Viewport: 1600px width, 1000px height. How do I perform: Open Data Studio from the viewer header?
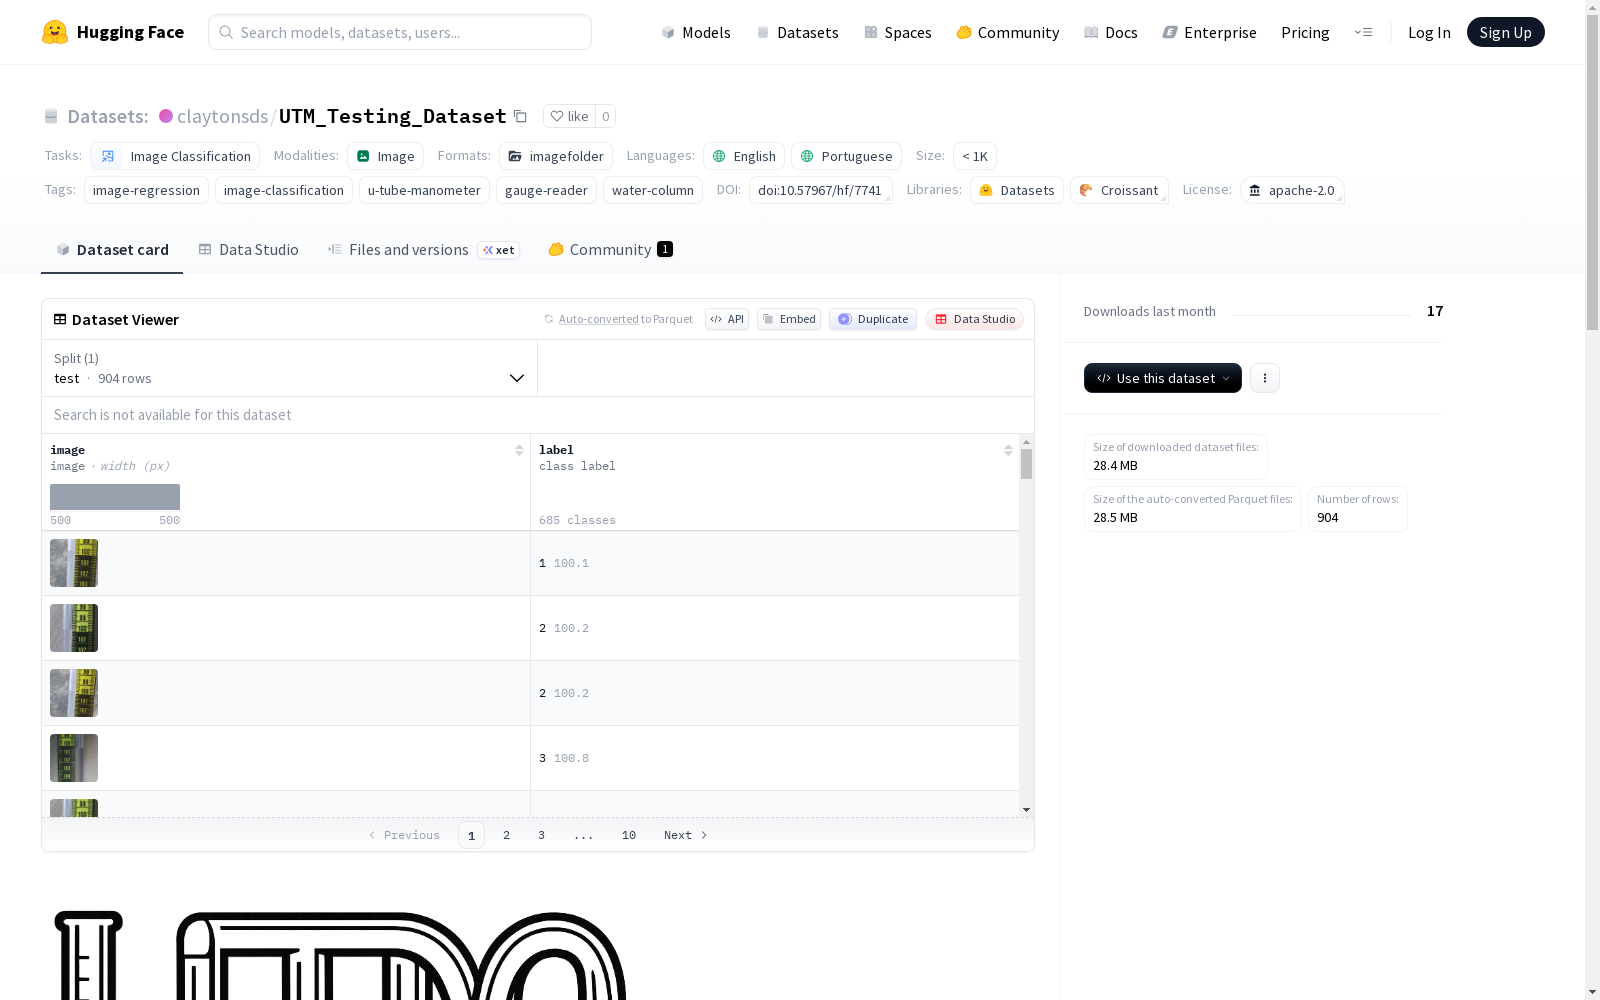point(975,319)
